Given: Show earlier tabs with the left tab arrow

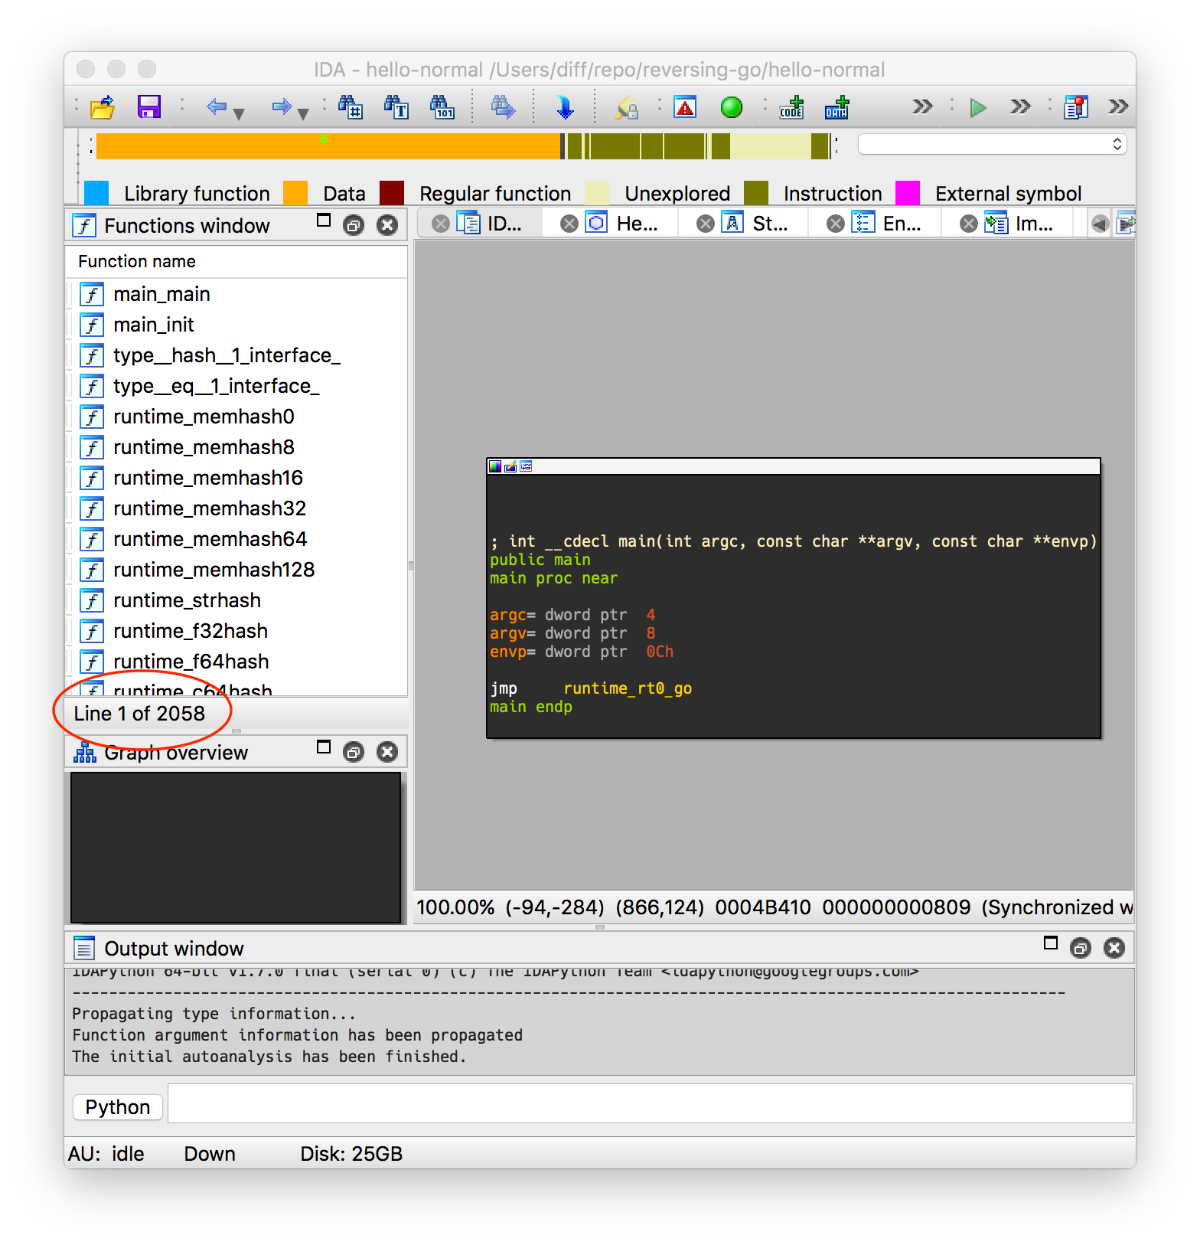Looking at the screenshot, I should click(1100, 224).
